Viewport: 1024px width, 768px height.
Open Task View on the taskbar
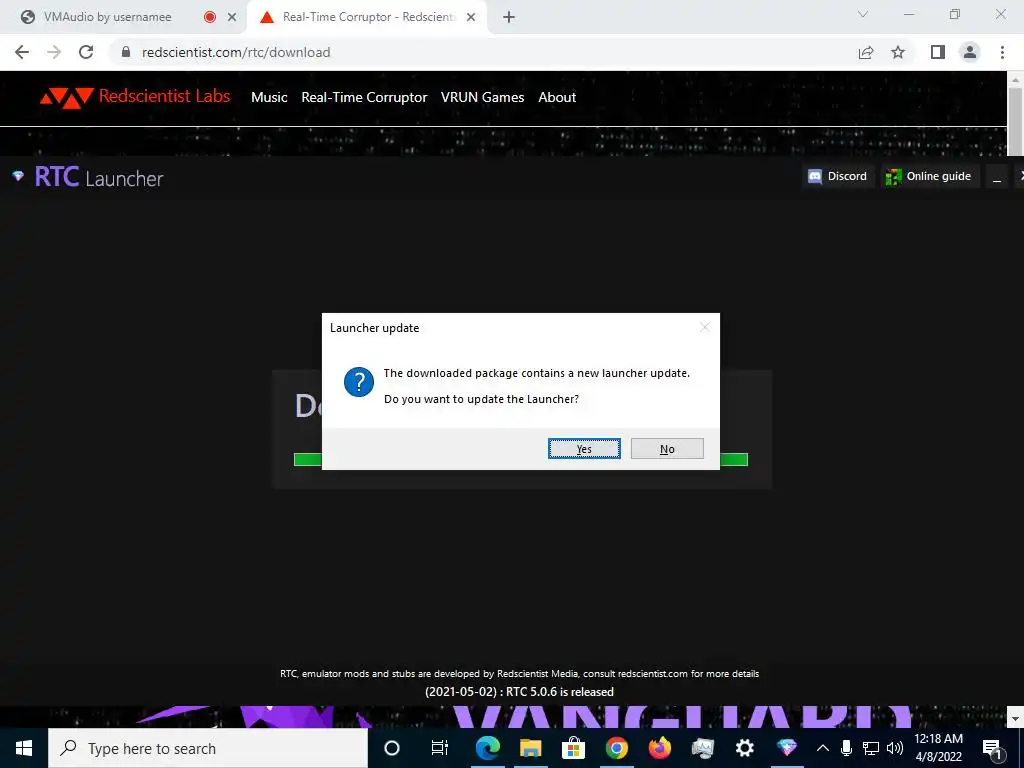tap(440, 748)
